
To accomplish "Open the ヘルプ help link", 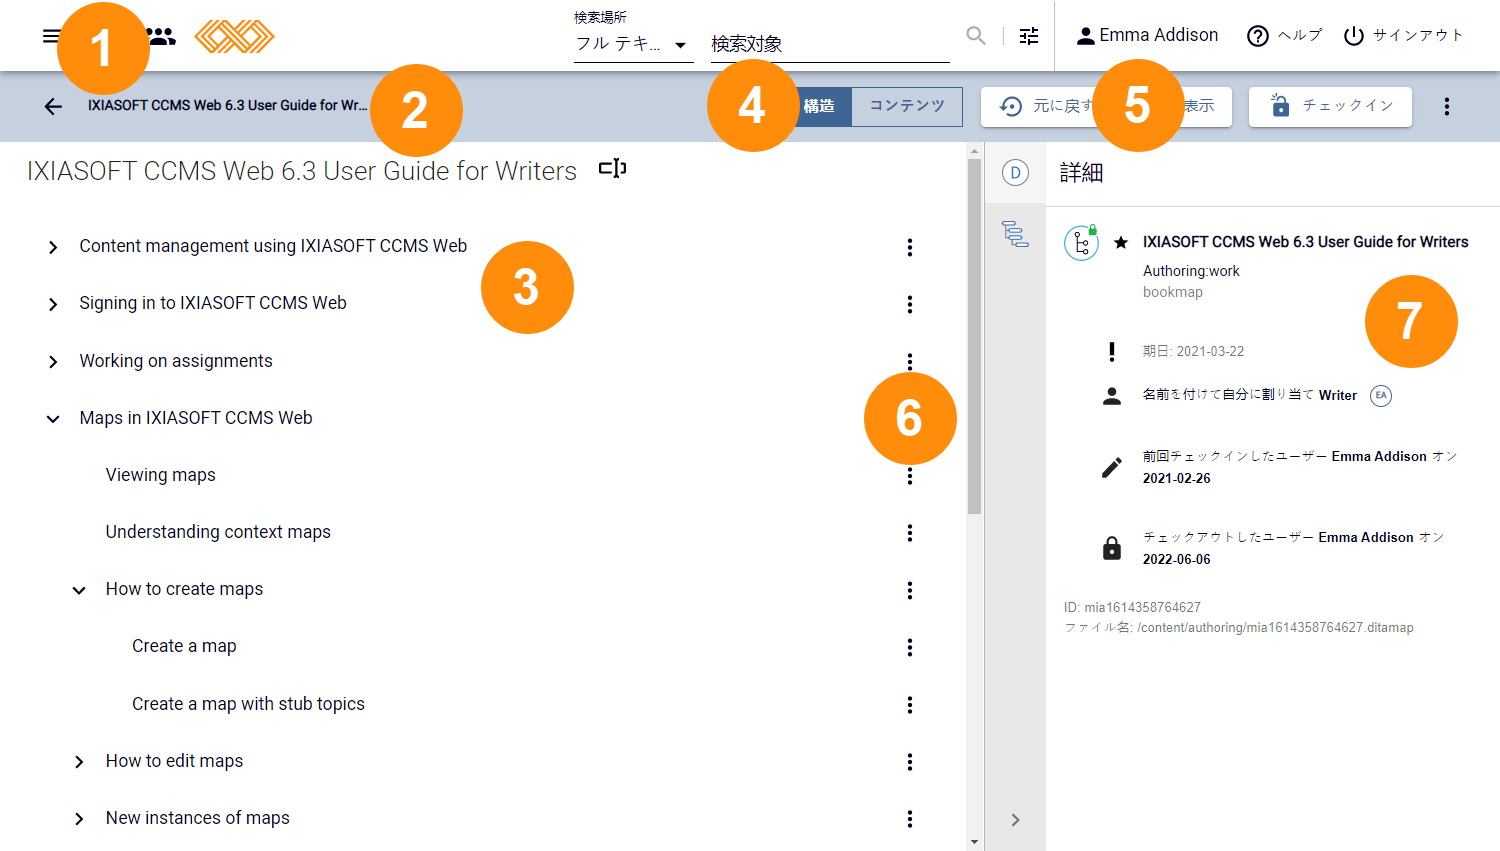I will pos(1285,36).
